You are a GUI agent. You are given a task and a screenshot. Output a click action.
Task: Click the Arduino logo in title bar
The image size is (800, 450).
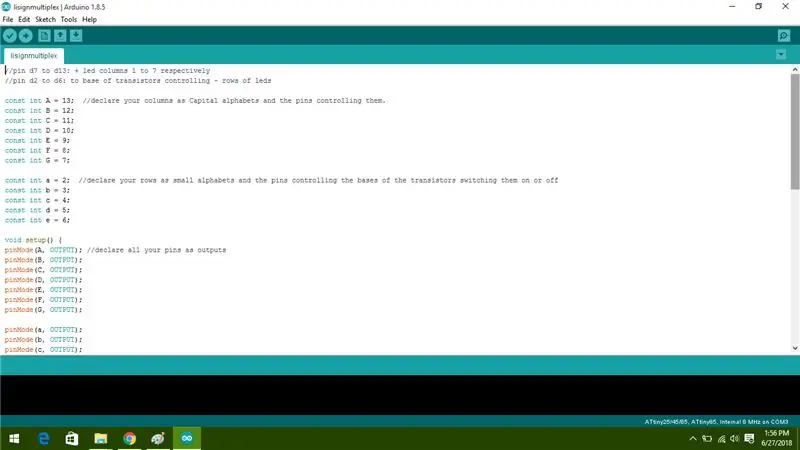click(6, 7)
